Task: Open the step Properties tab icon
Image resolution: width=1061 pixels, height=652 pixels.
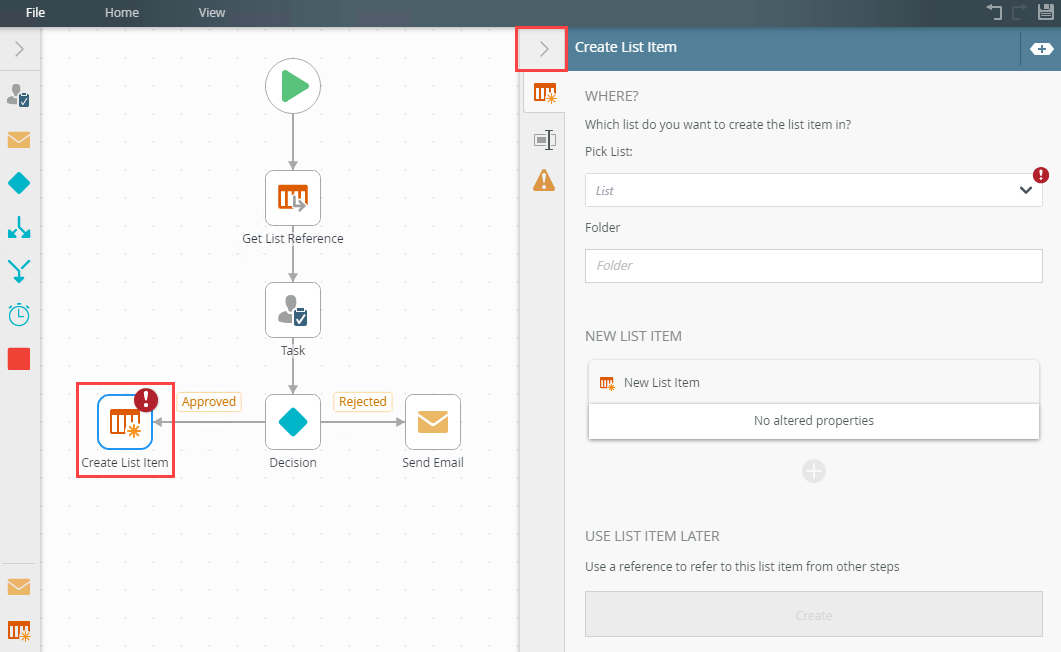Action: point(545,140)
